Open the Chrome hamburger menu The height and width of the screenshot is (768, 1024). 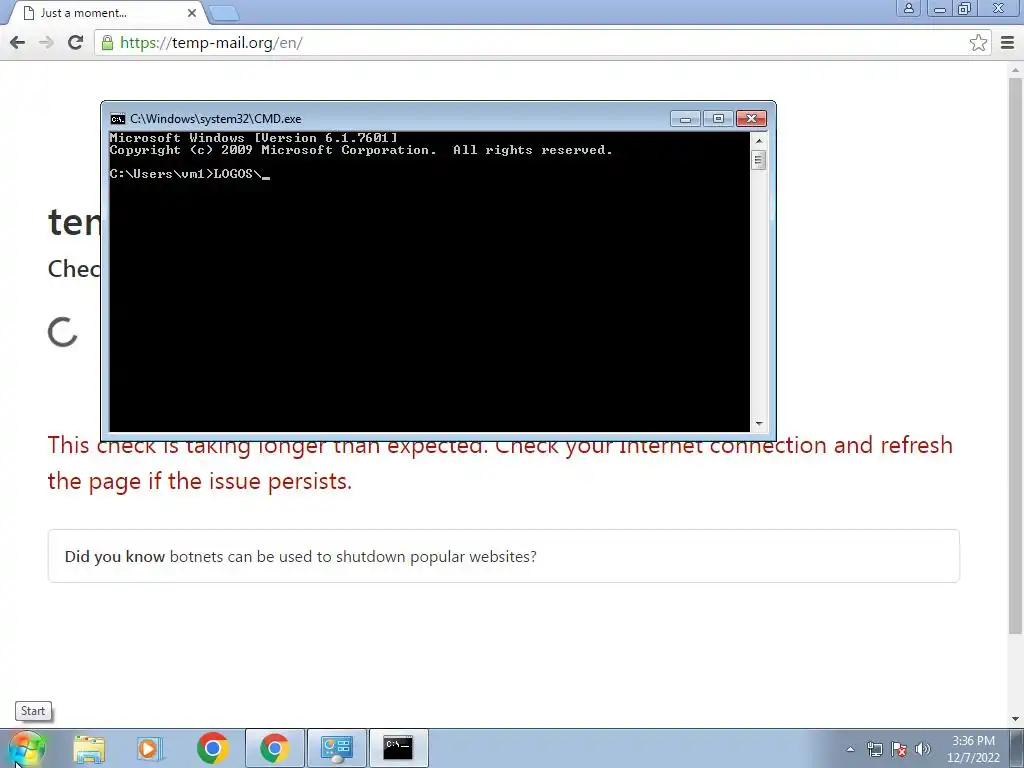(1008, 43)
